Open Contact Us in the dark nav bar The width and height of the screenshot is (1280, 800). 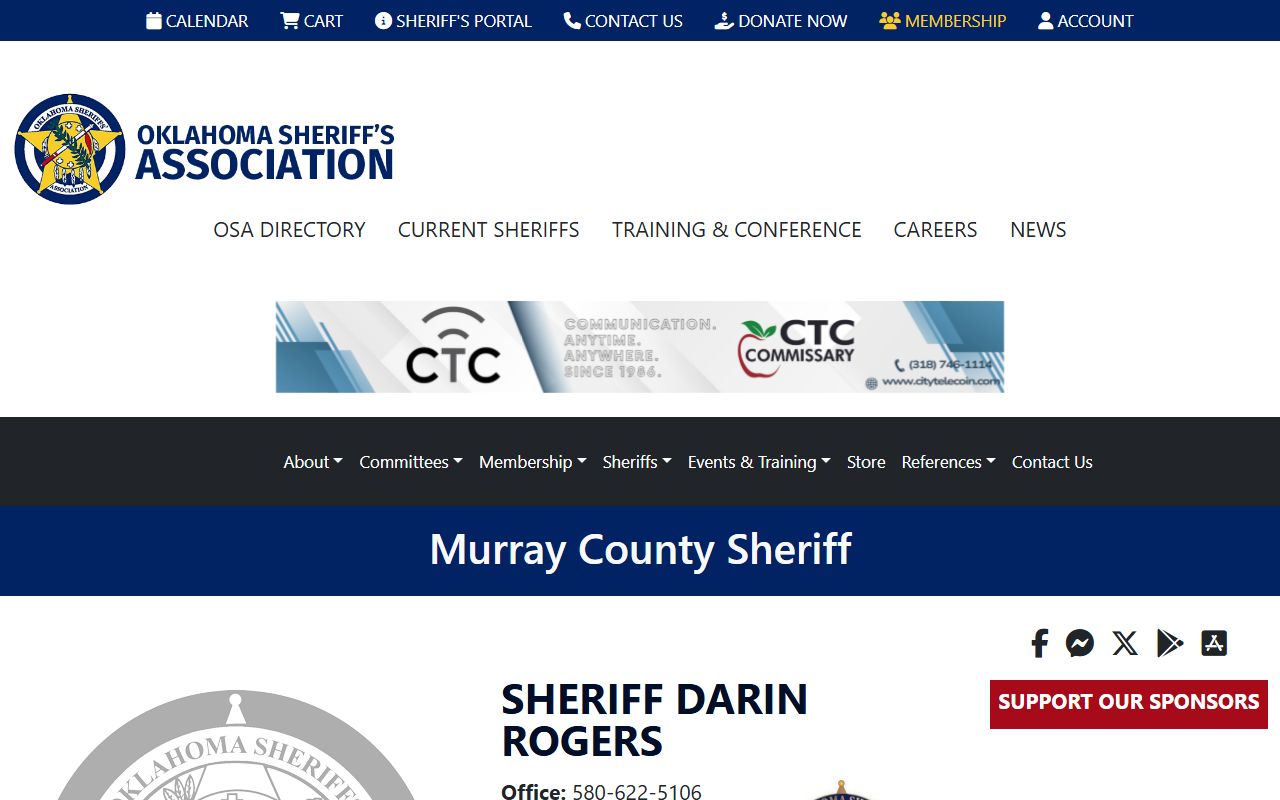tap(1052, 462)
